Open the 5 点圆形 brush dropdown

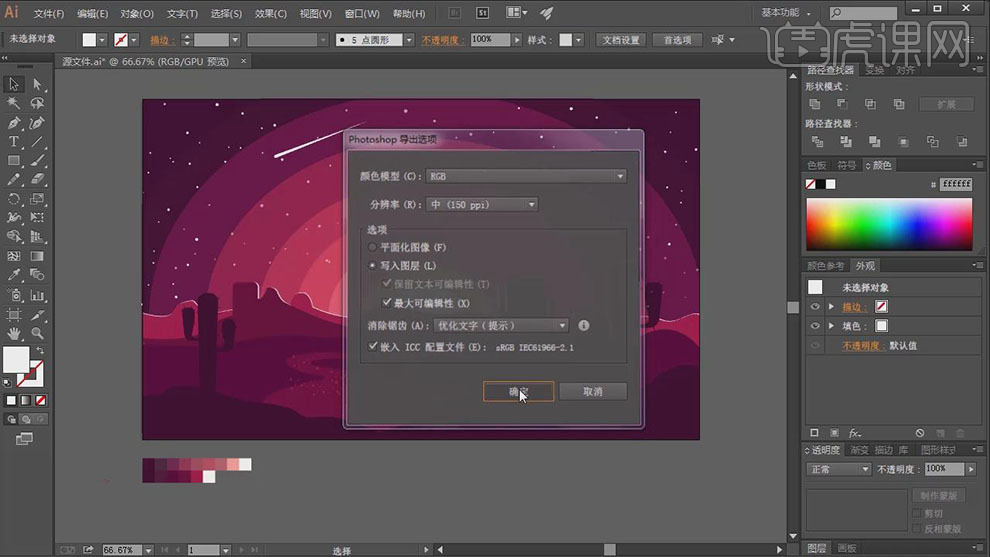point(409,40)
